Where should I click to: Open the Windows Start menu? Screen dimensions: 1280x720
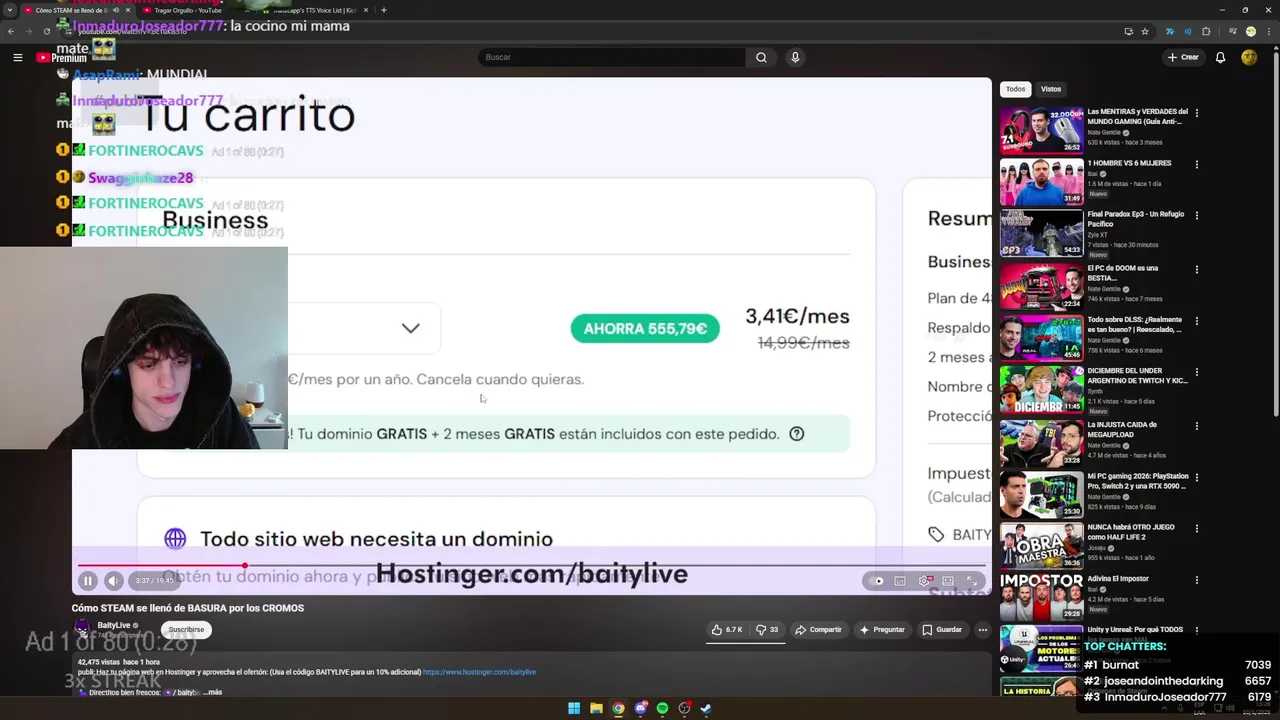(x=574, y=708)
